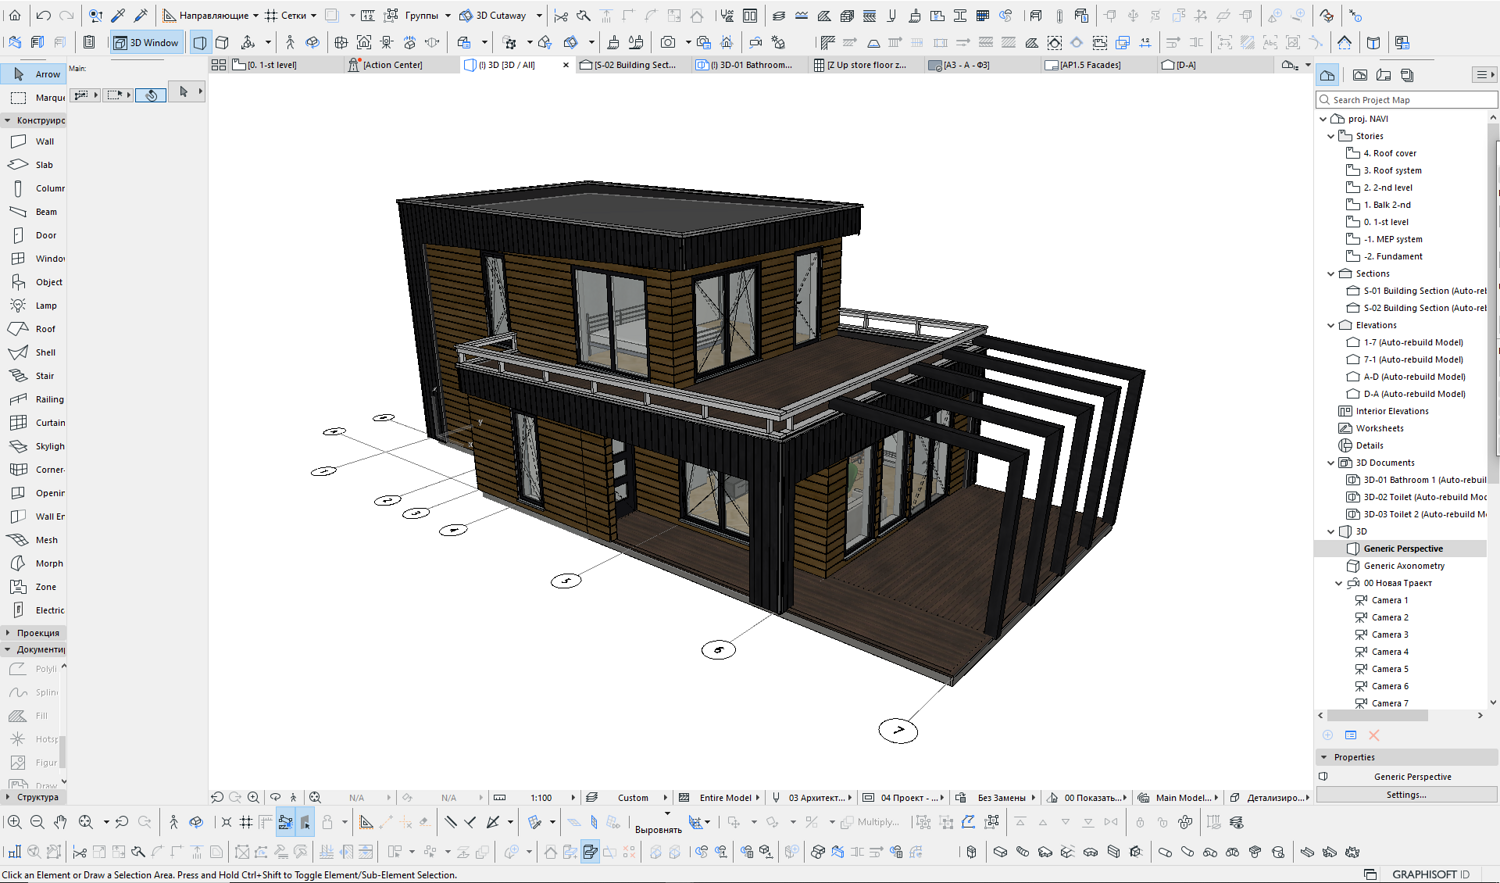Click the Redo arrow icon
Viewport: 1500px width, 883px height.
66,15
